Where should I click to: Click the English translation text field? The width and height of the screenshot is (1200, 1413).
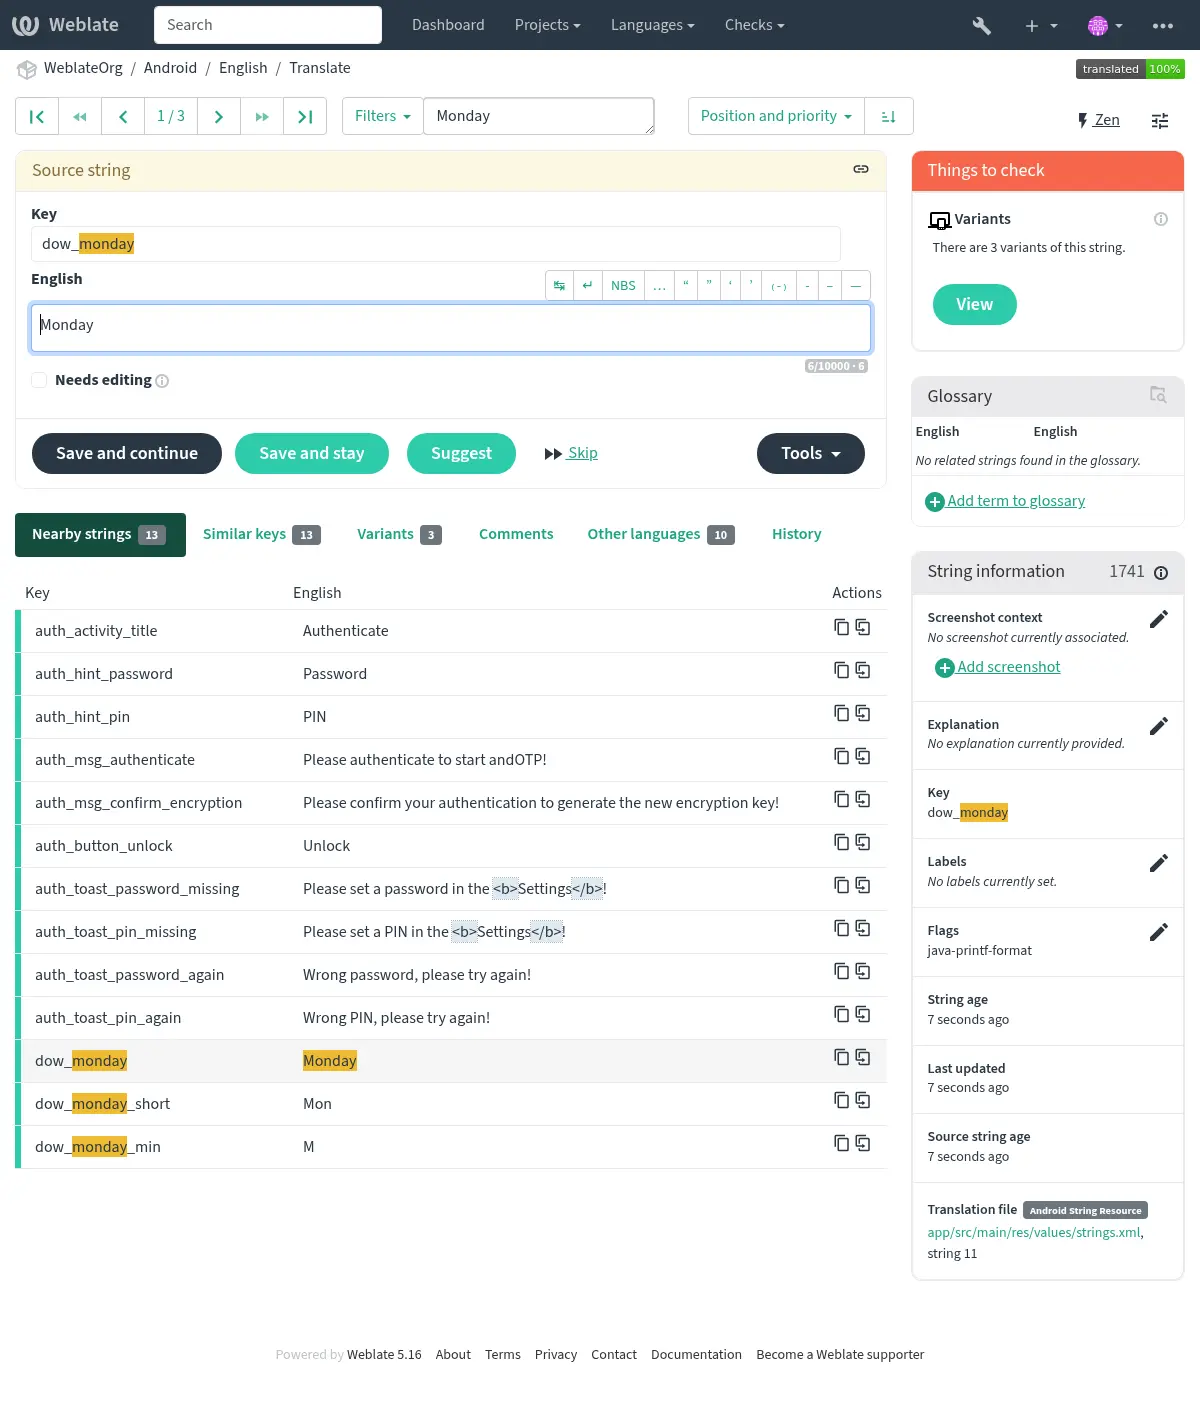[x=450, y=328]
